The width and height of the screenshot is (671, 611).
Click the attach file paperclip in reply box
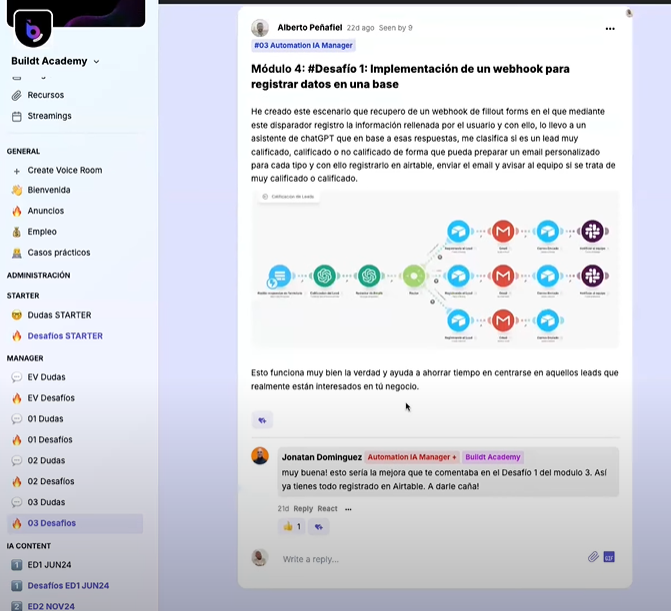pos(593,557)
